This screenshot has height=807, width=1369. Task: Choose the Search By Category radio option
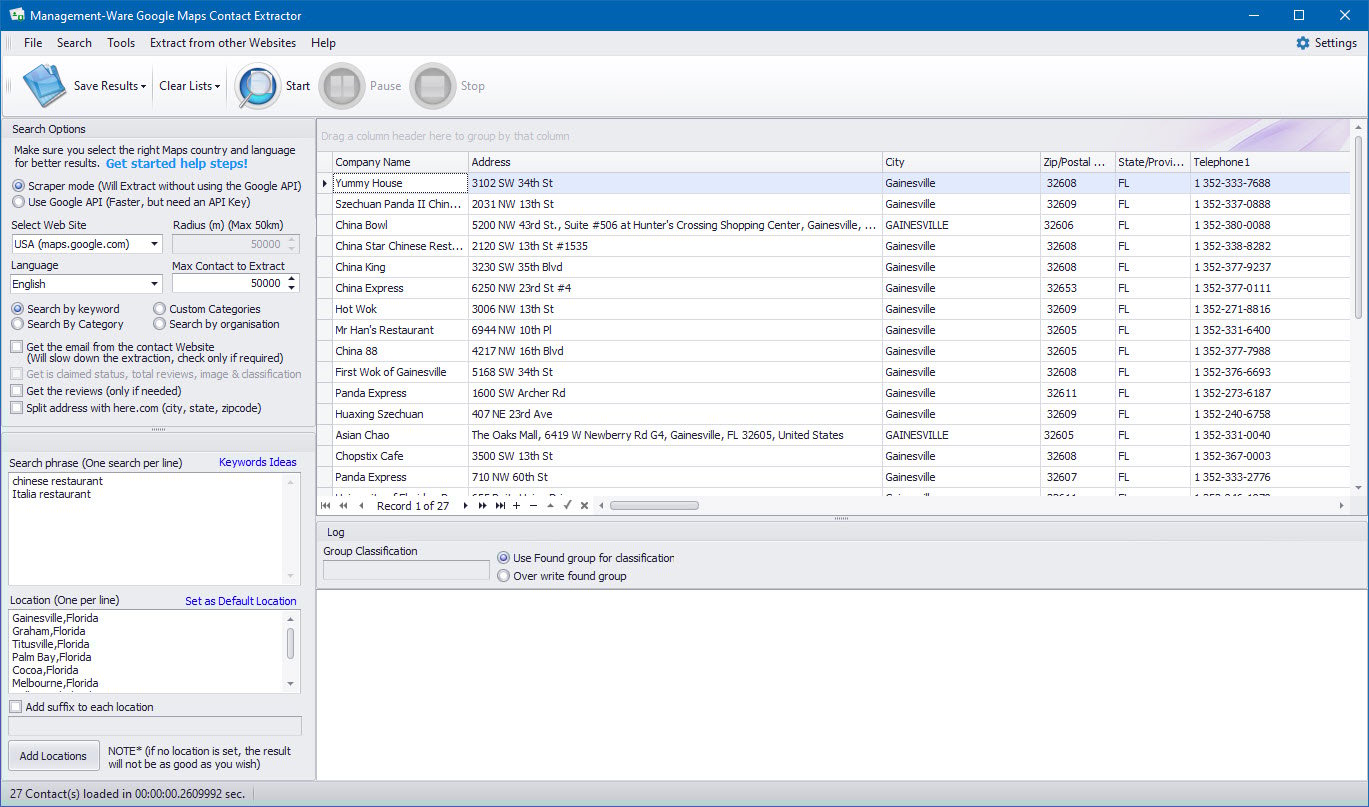pyautogui.click(x=19, y=324)
